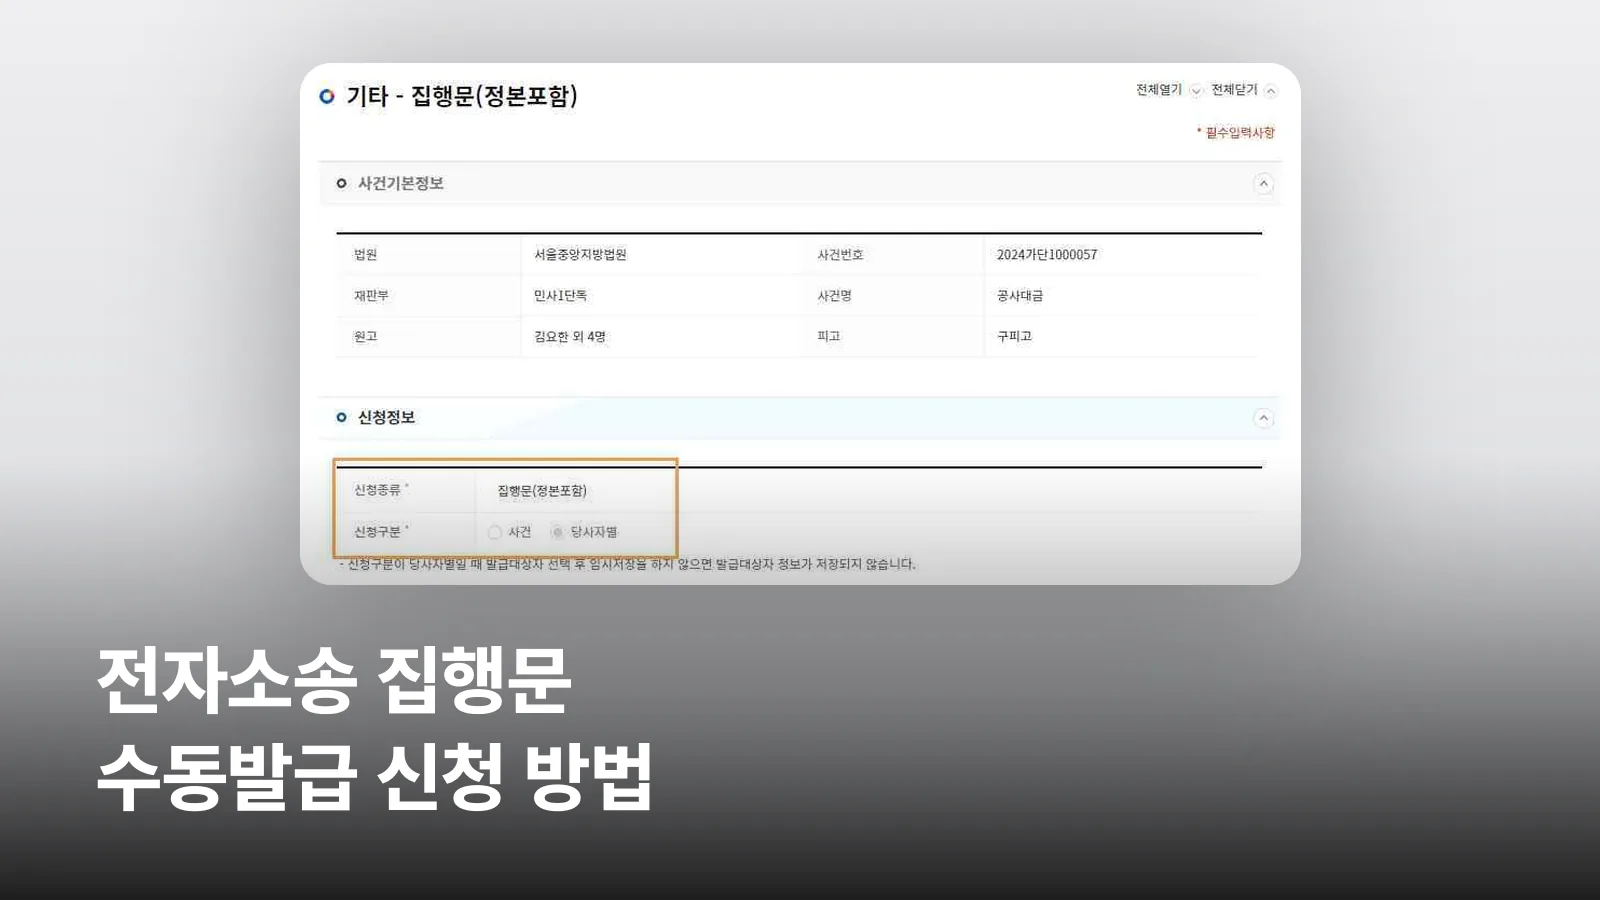The height and width of the screenshot is (900, 1600).
Task: Click the 신청종류 field label
Action: coord(377,490)
